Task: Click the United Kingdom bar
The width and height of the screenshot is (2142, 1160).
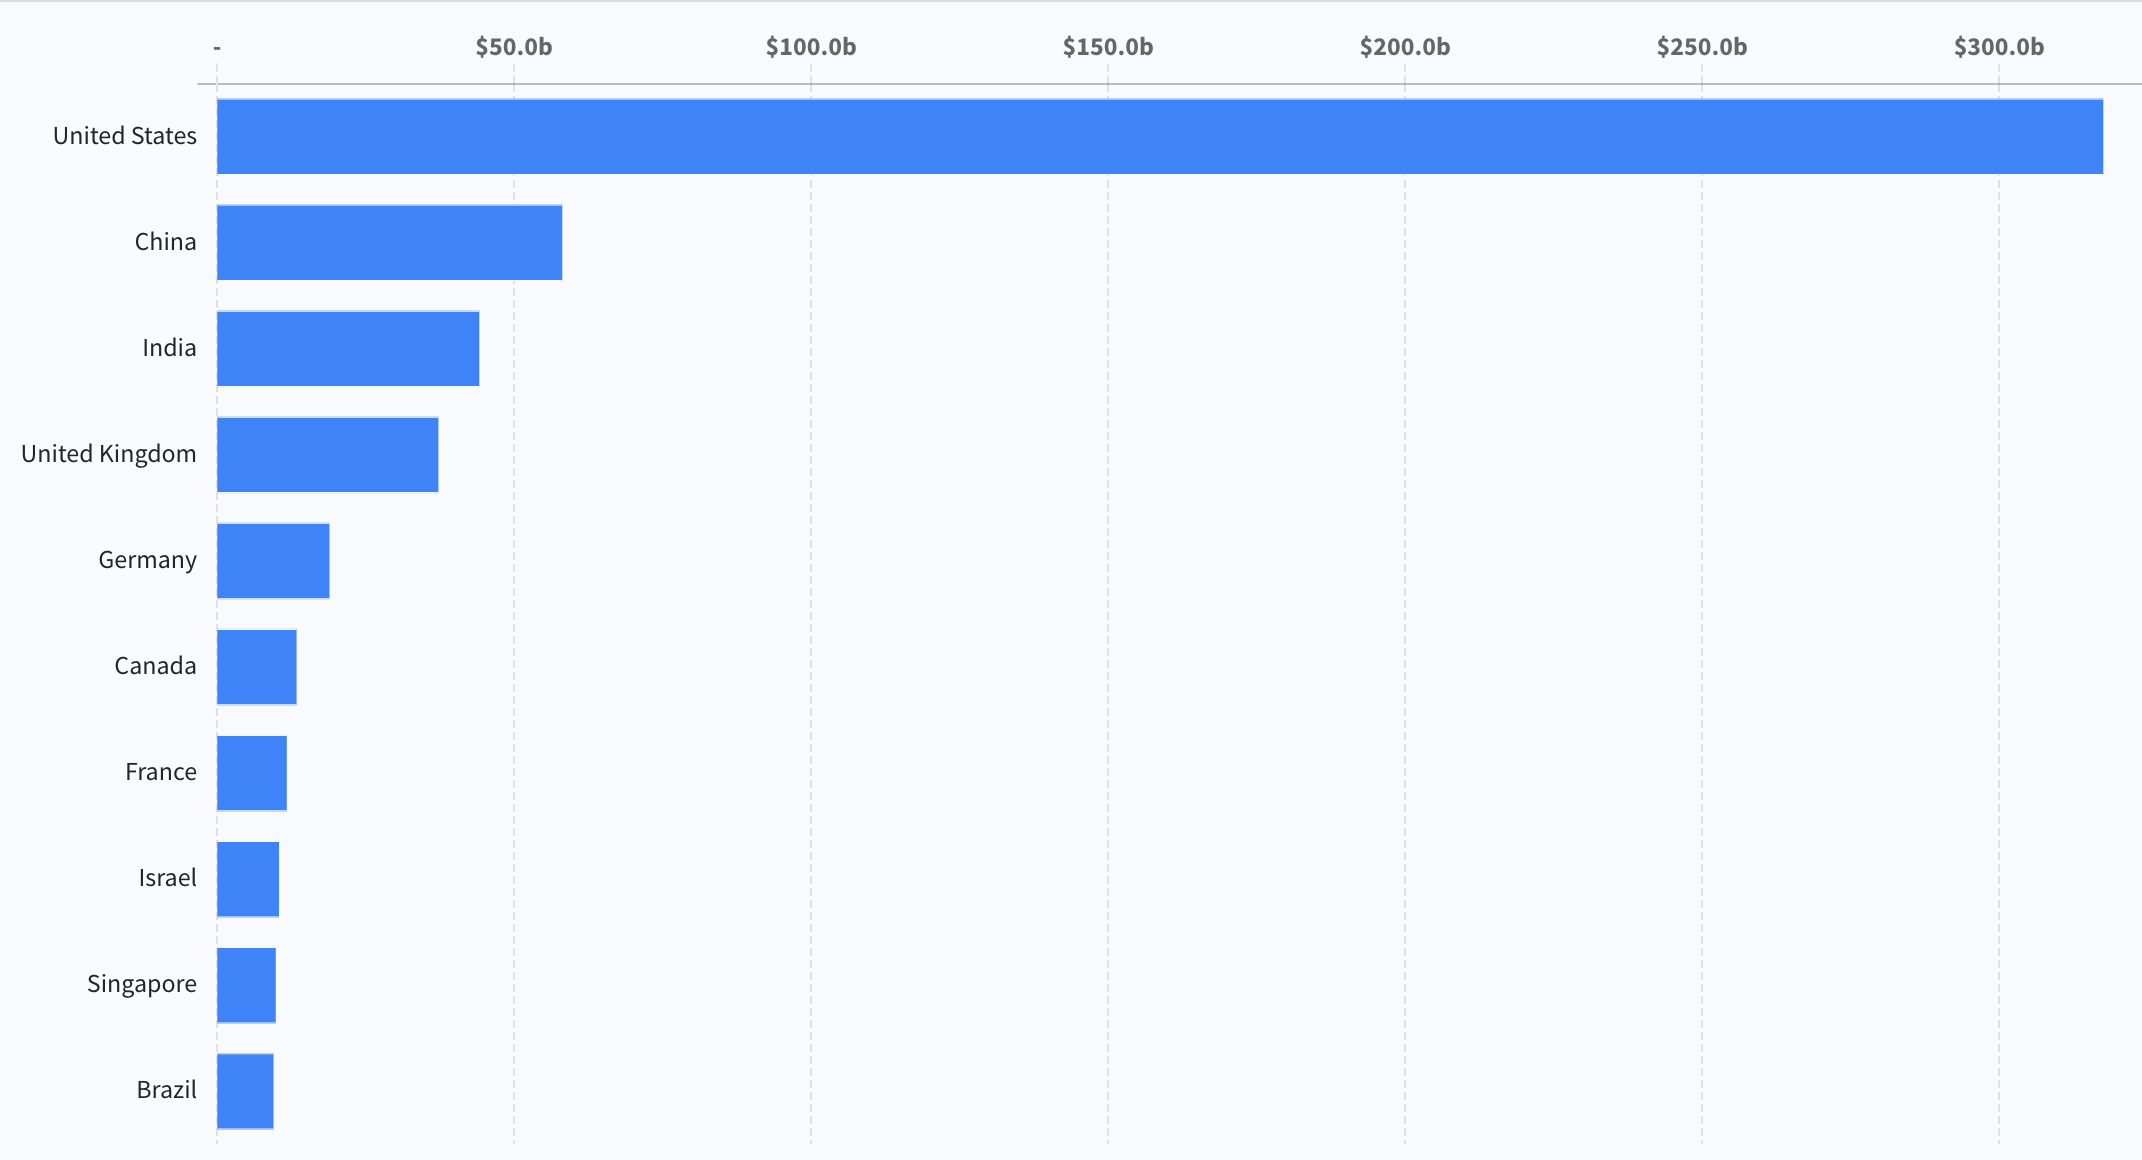Action: (x=328, y=454)
